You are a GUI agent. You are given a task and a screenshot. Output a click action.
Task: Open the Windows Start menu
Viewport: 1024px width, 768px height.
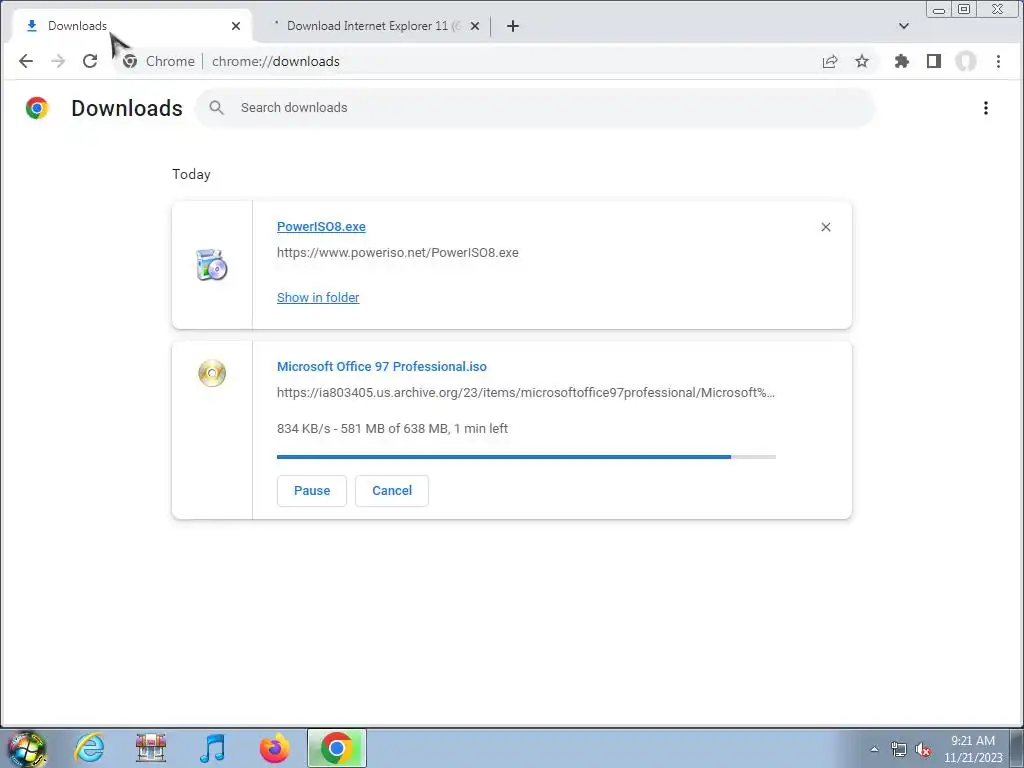point(25,748)
